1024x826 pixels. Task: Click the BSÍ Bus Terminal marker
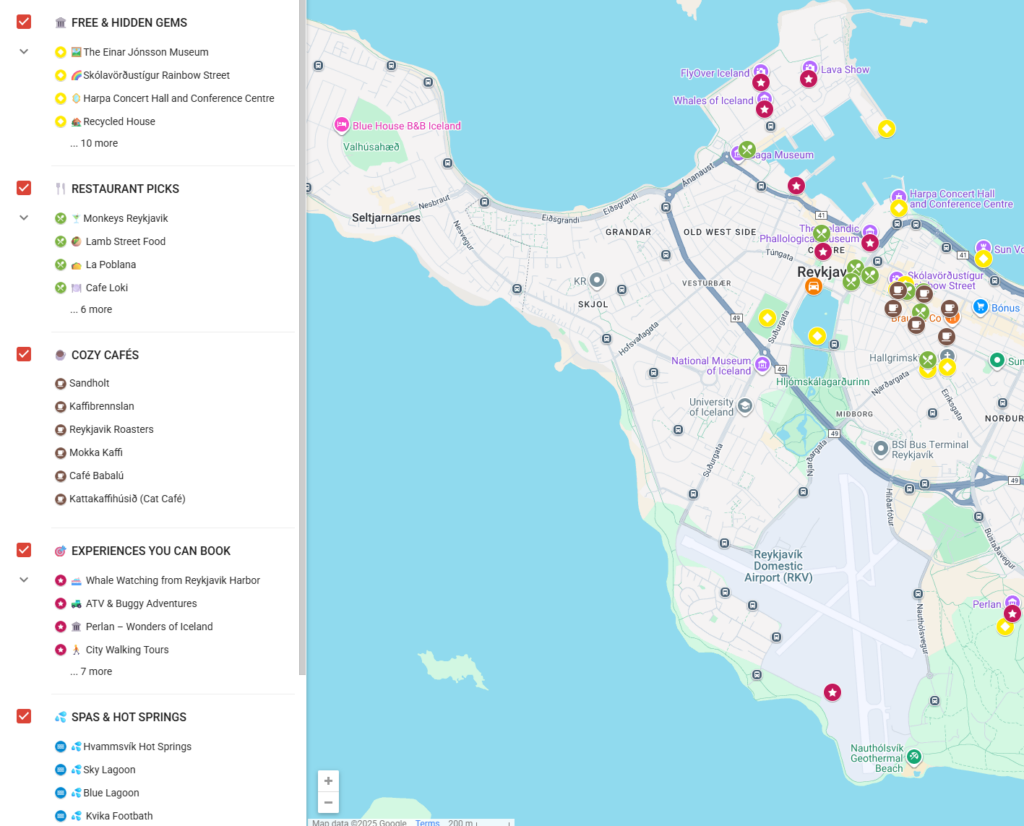pos(880,449)
